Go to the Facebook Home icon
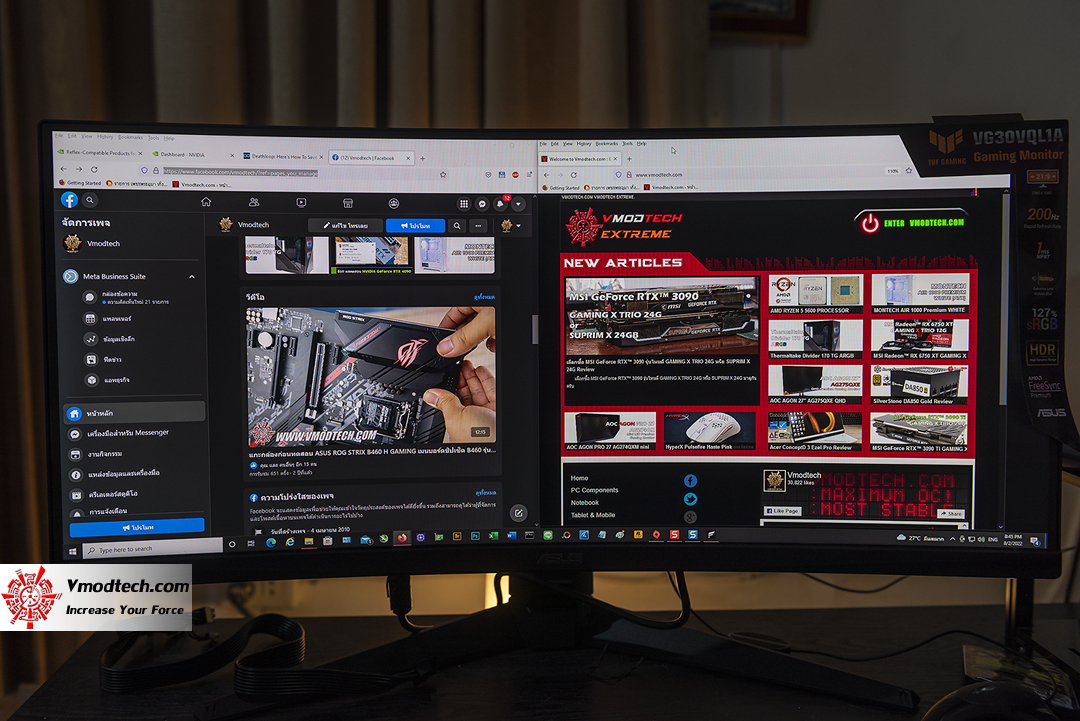The image size is (1080, 721). pyautogui.click(x=206, y=202)
